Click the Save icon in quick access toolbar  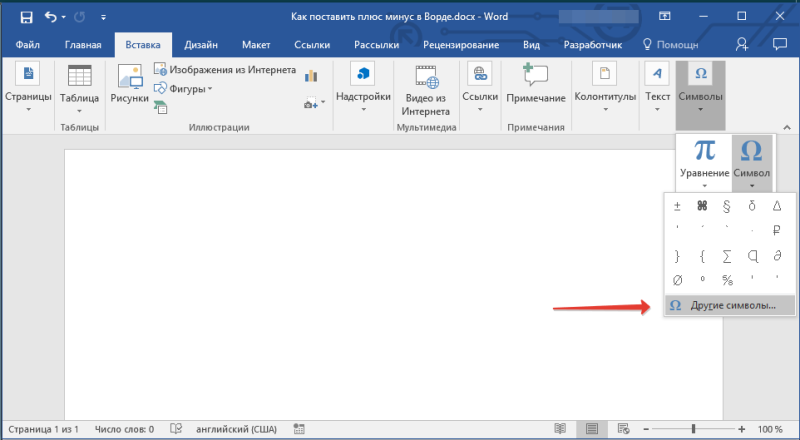[26, 17]
